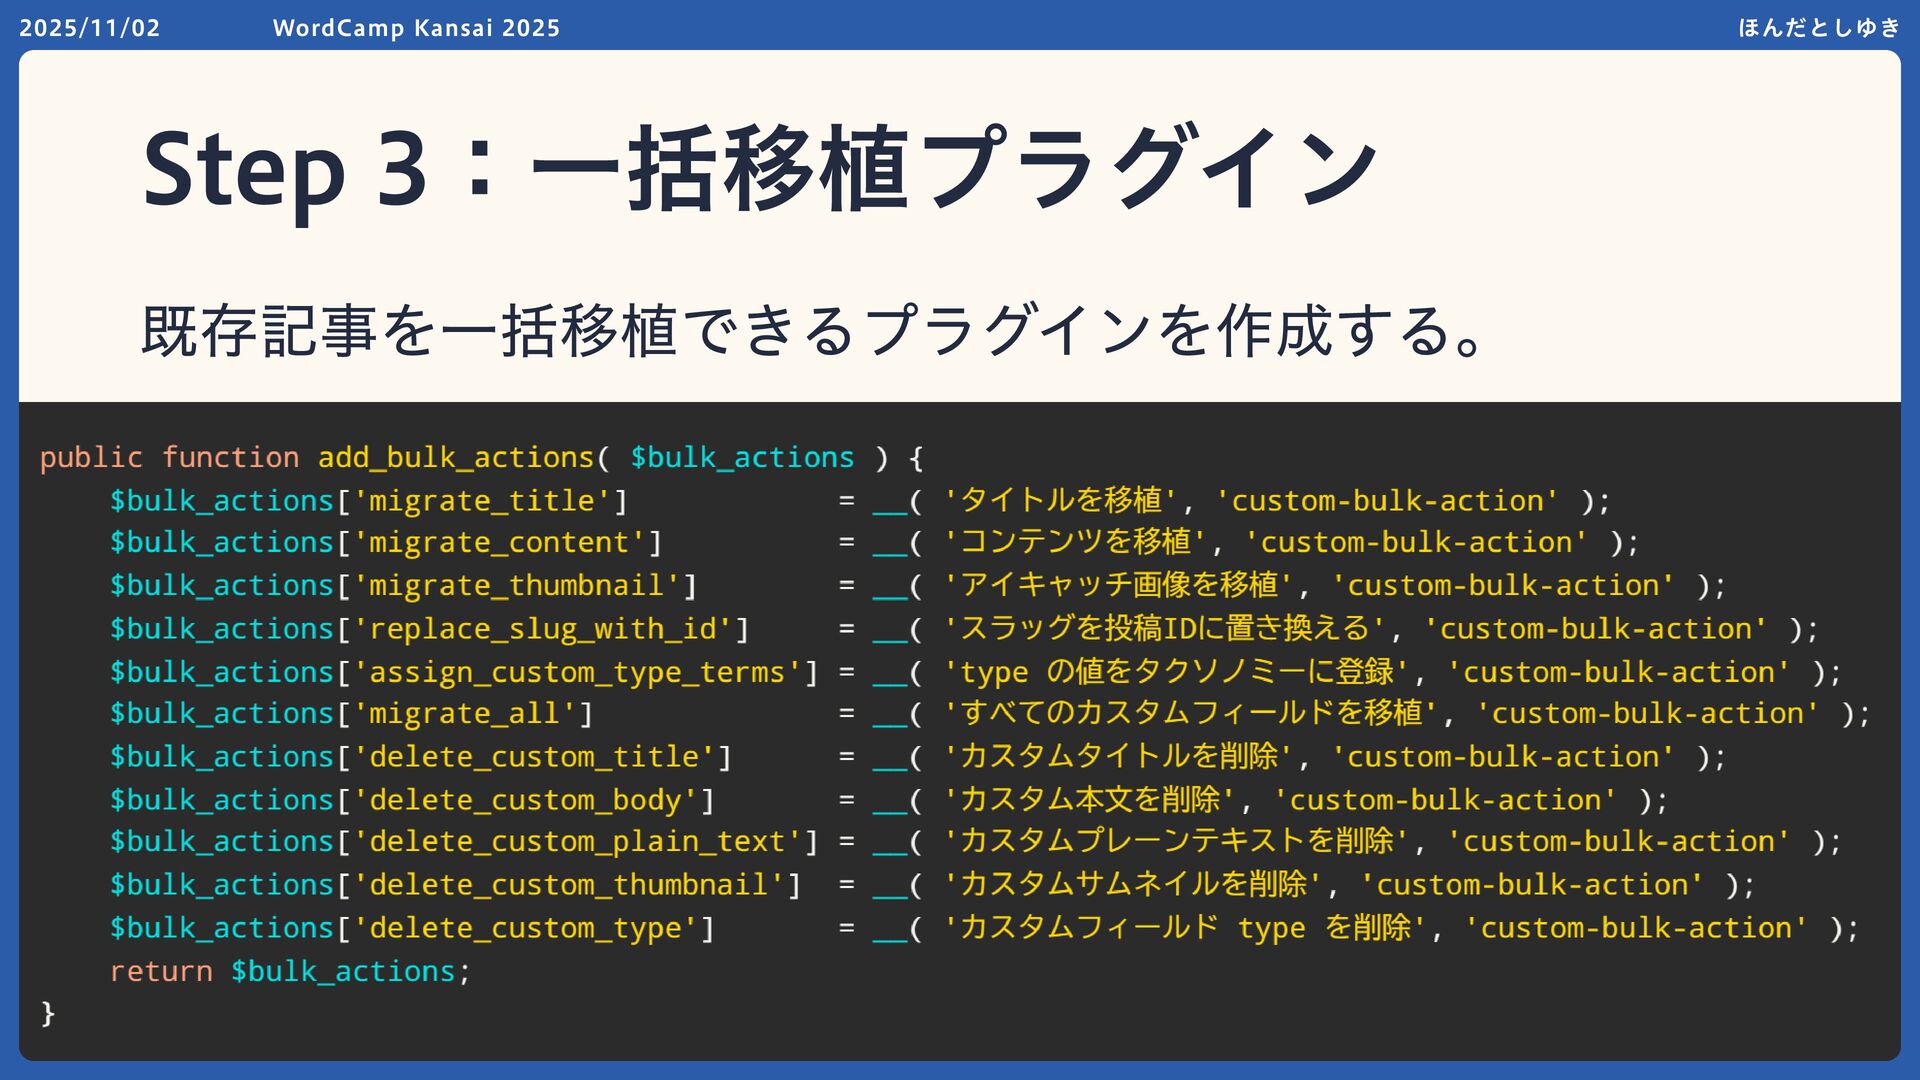Click the slide title 'Step 3：一括移植プラグイン'
The width and height of the screenshot is (1920, 1080).
(x=760, y=168)
